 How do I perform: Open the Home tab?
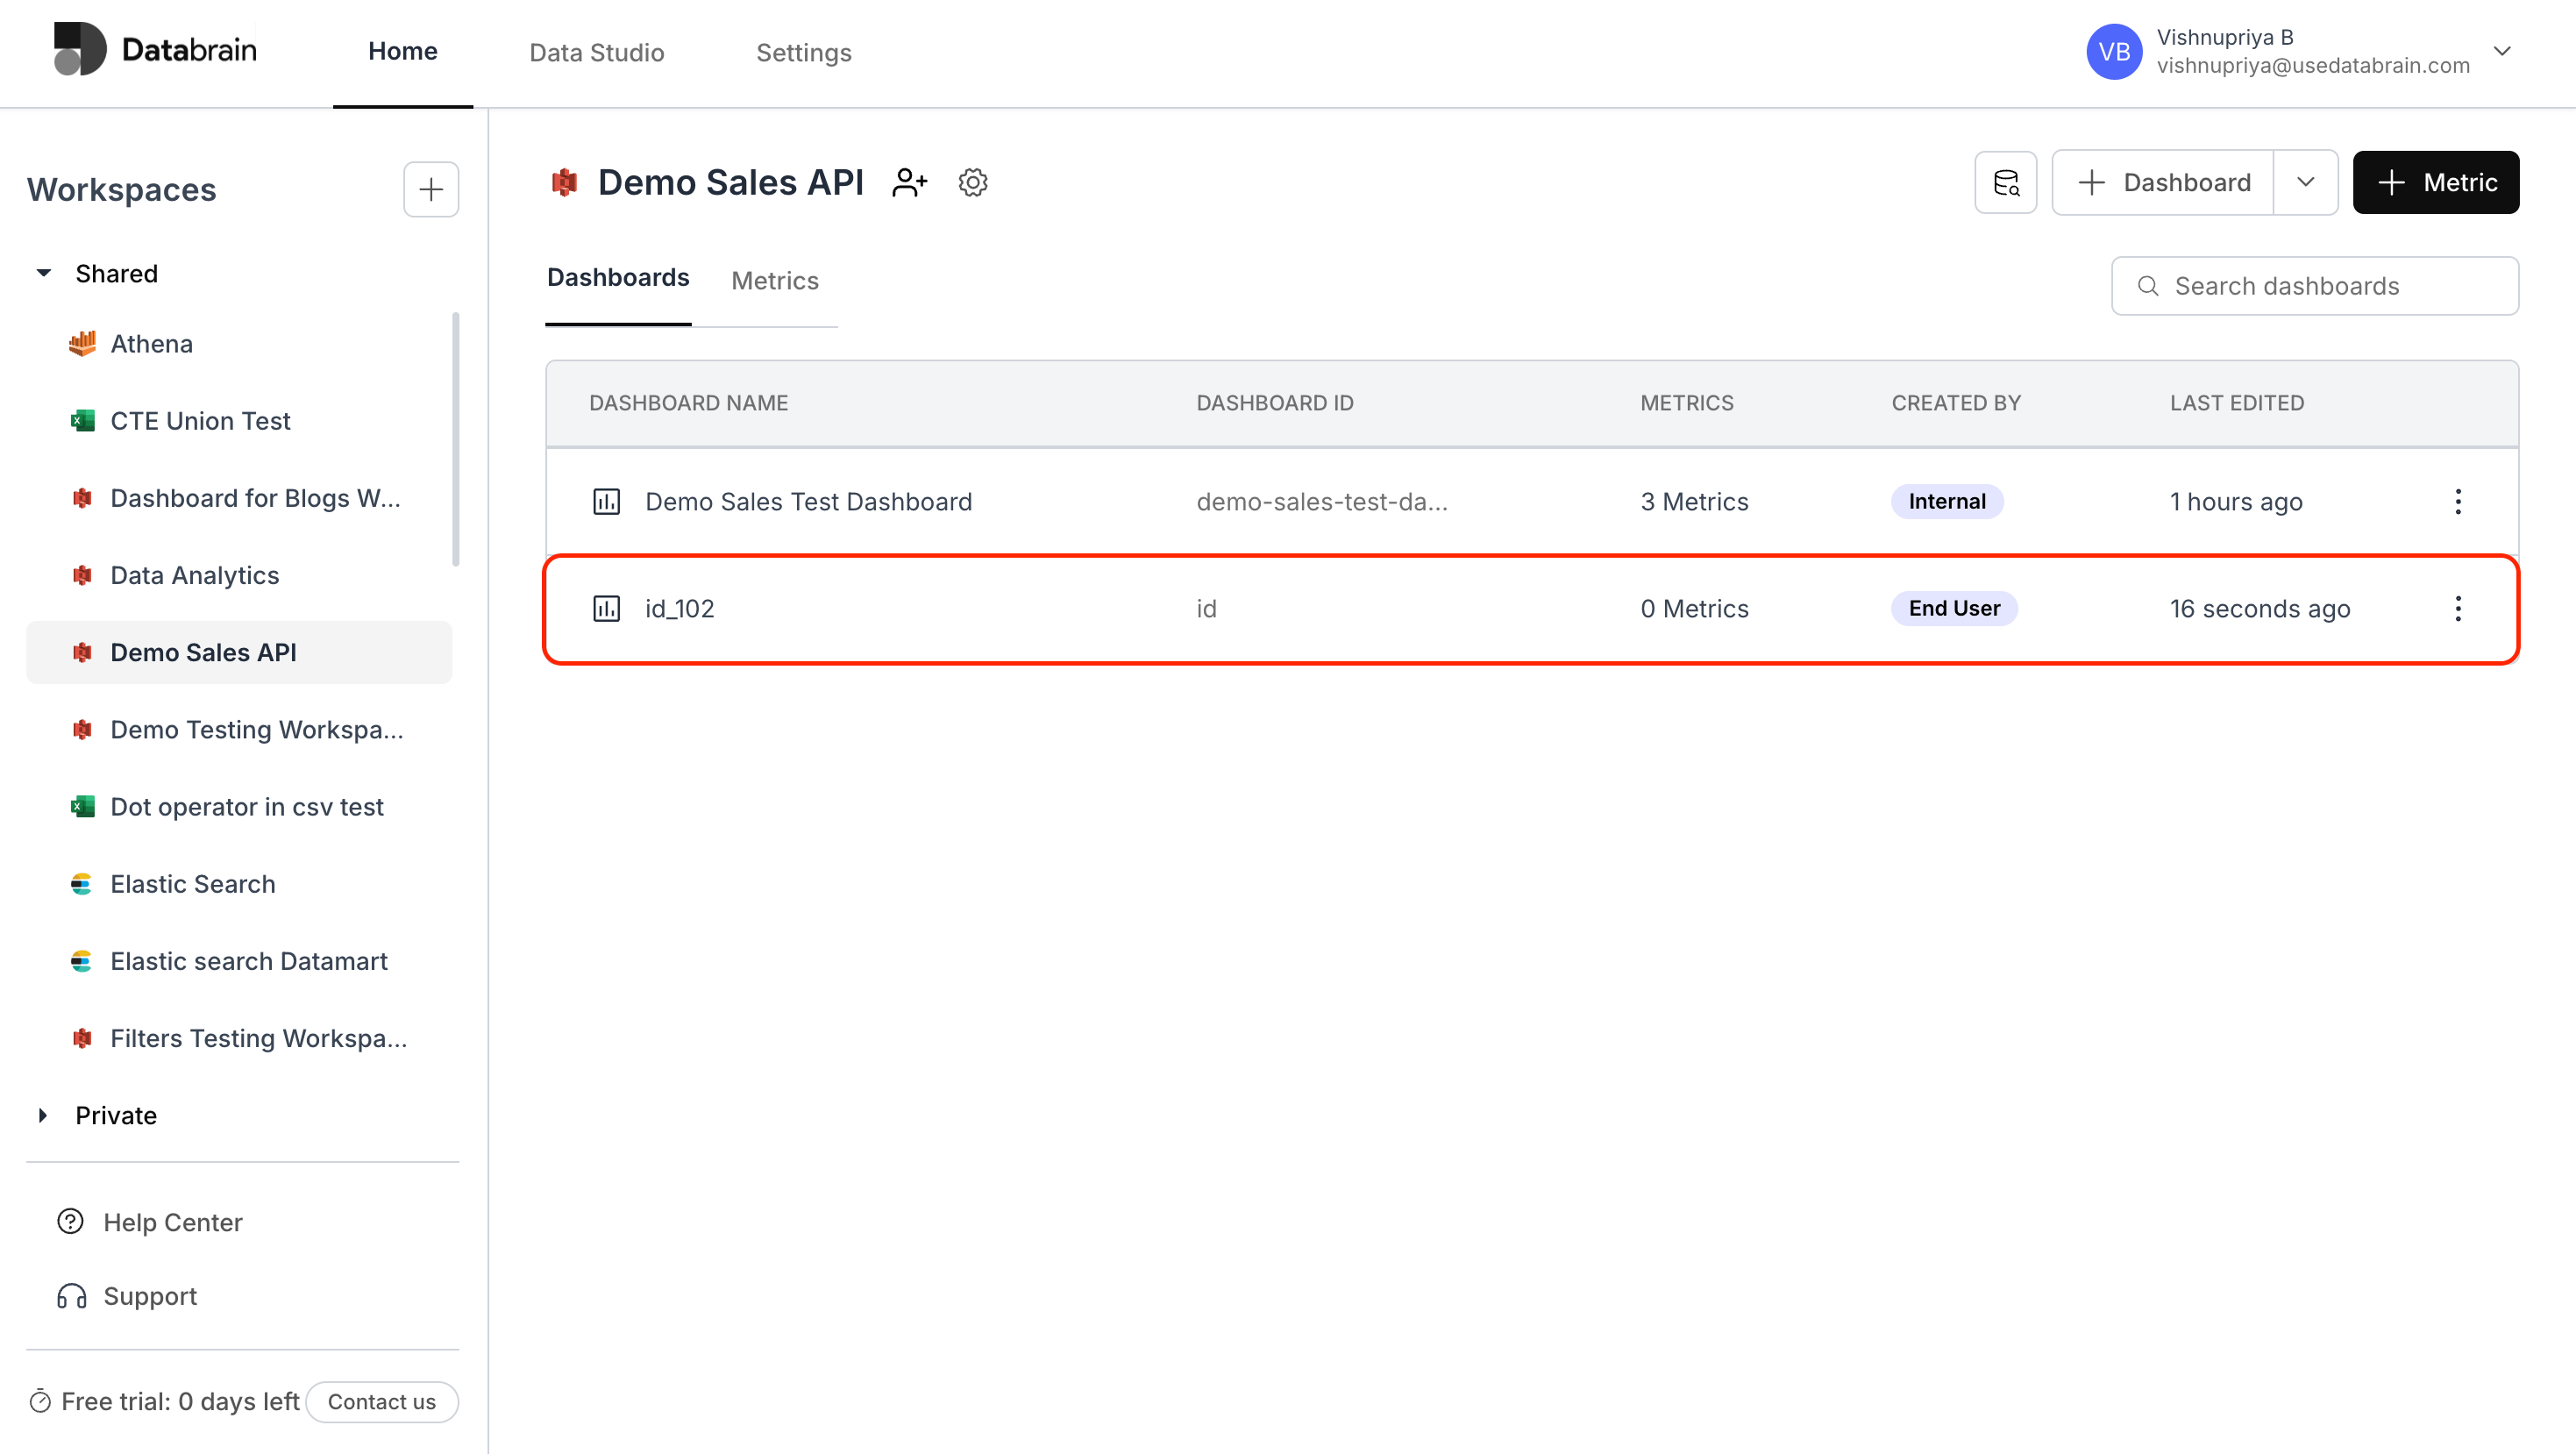[402, 51]
